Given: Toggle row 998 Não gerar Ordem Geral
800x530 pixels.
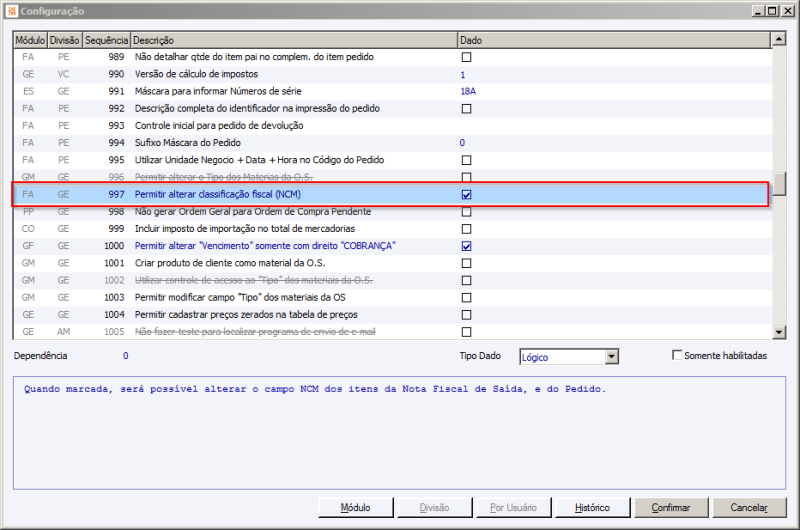Looking at the screenshot, I should pyautogui.click(x=466, y=212).
